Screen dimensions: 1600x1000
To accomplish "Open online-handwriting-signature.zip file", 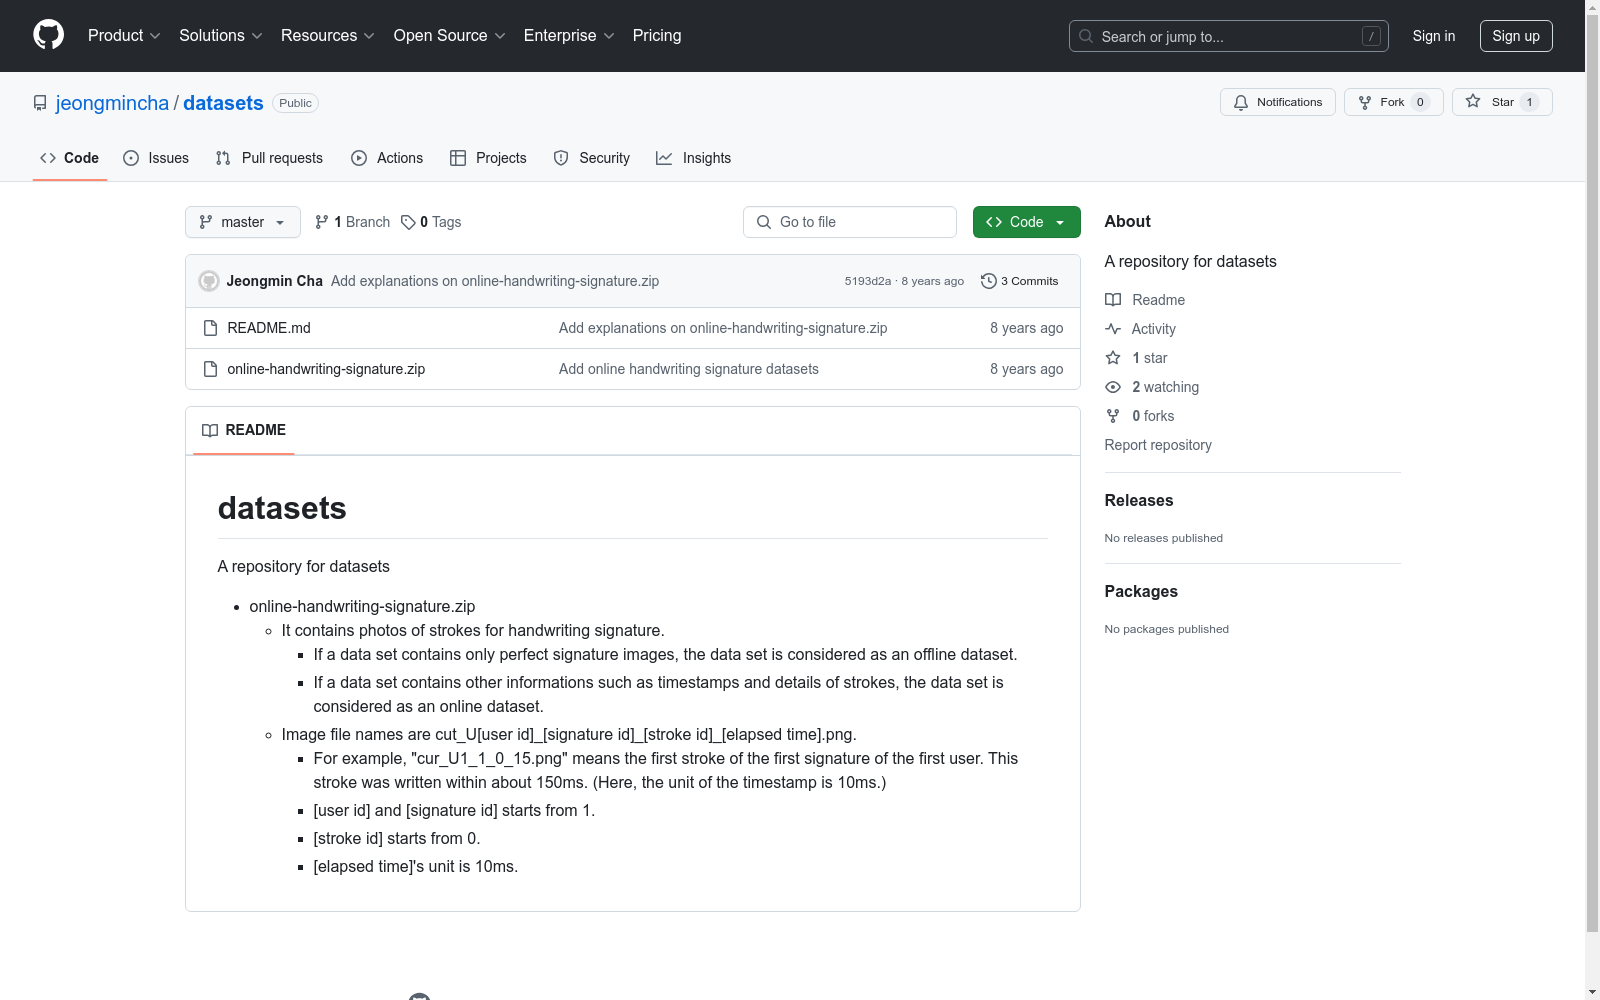I will tap(326, 369).
